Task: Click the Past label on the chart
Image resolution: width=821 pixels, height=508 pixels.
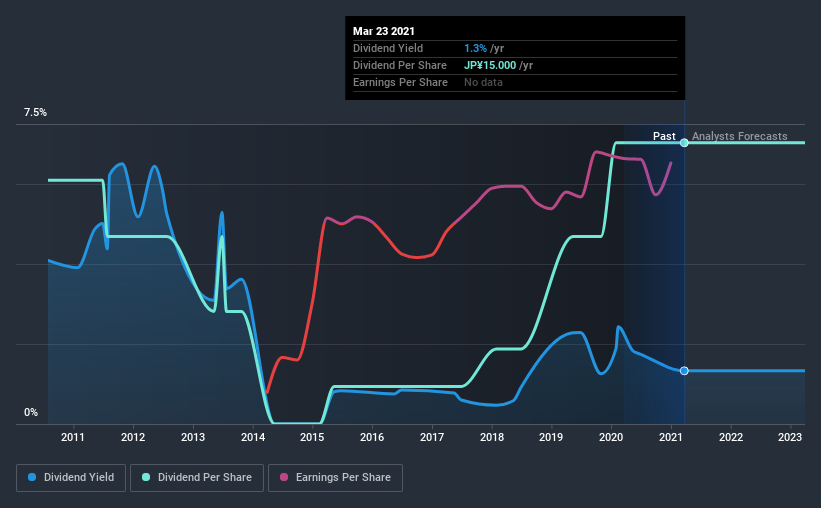Action: point(664,136)
